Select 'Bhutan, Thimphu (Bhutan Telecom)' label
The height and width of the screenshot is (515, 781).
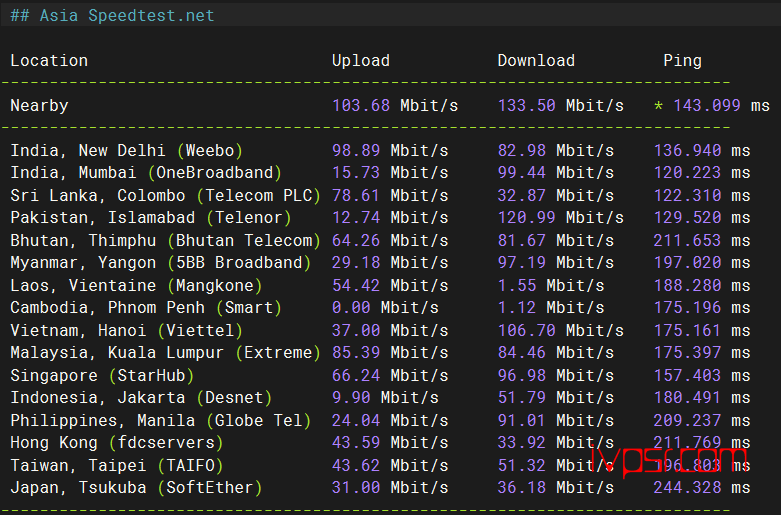pos(165,241)
